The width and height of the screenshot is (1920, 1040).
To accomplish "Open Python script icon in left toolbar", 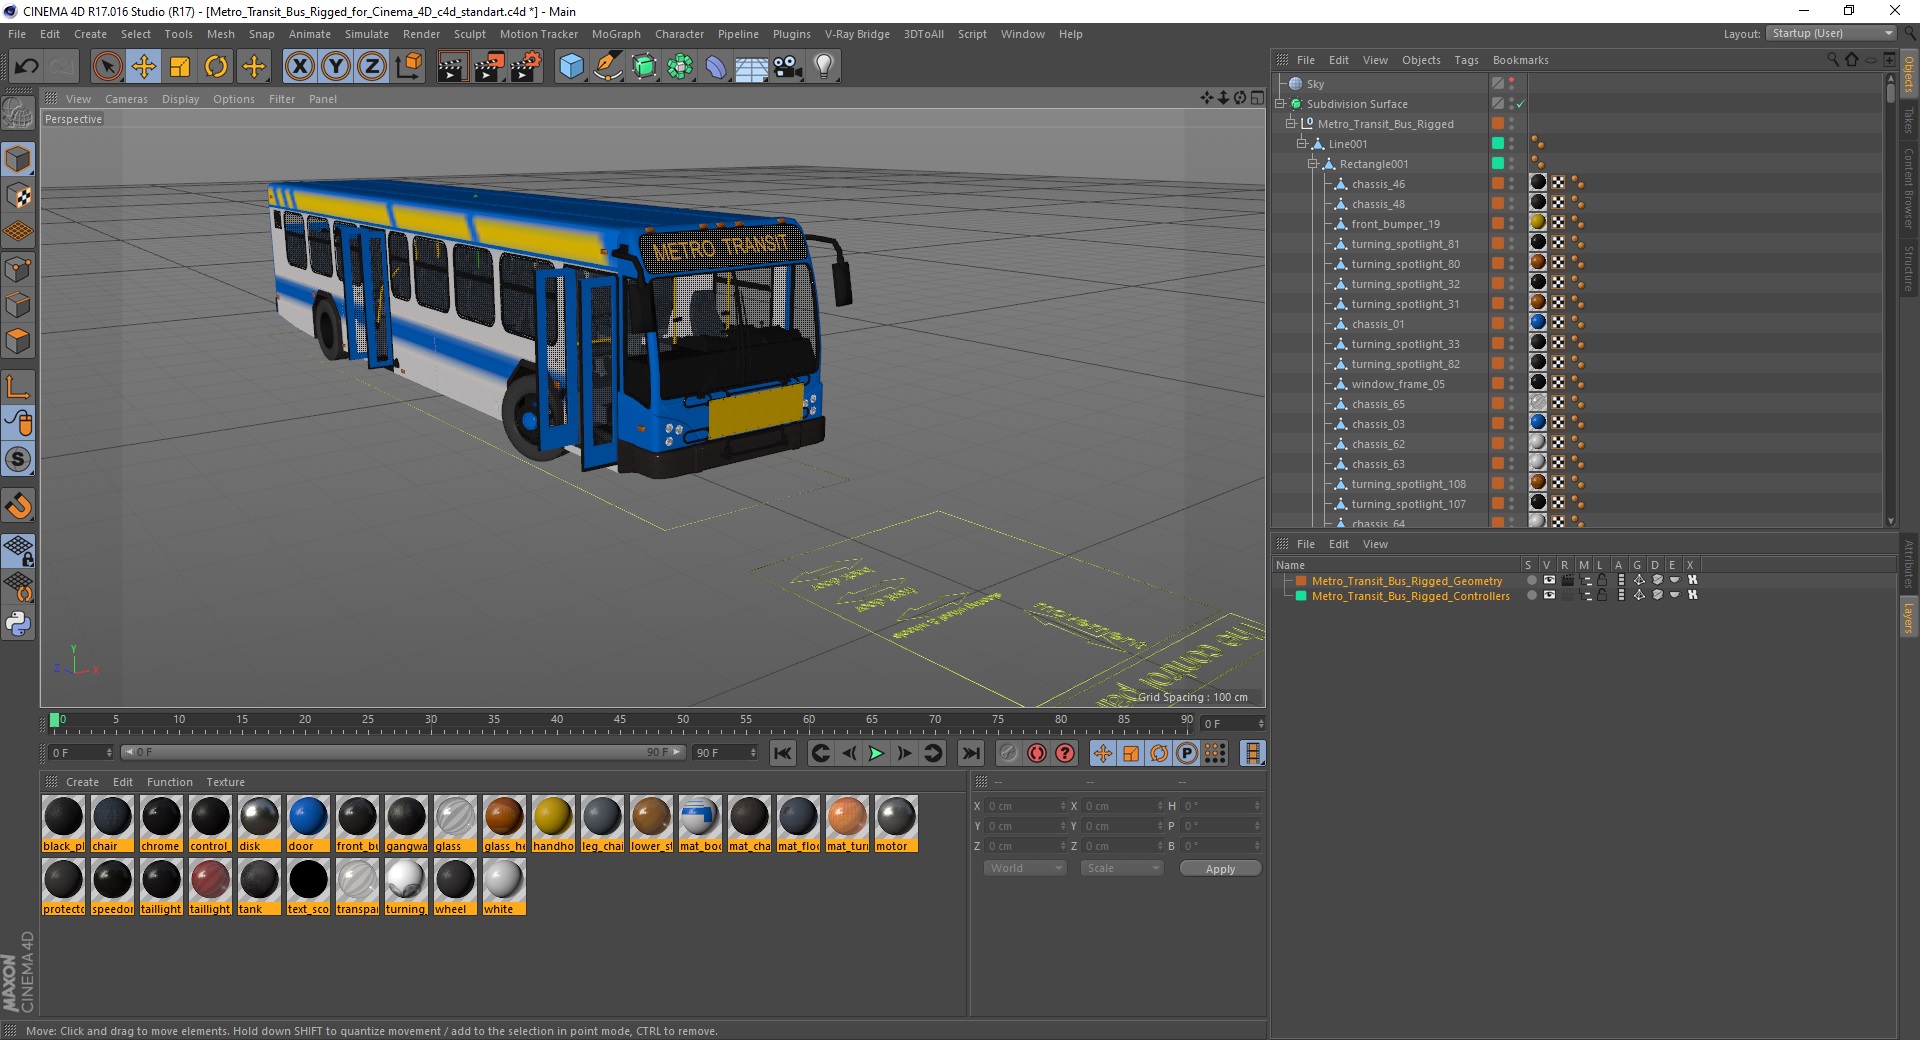I will [x=18, y=624].
